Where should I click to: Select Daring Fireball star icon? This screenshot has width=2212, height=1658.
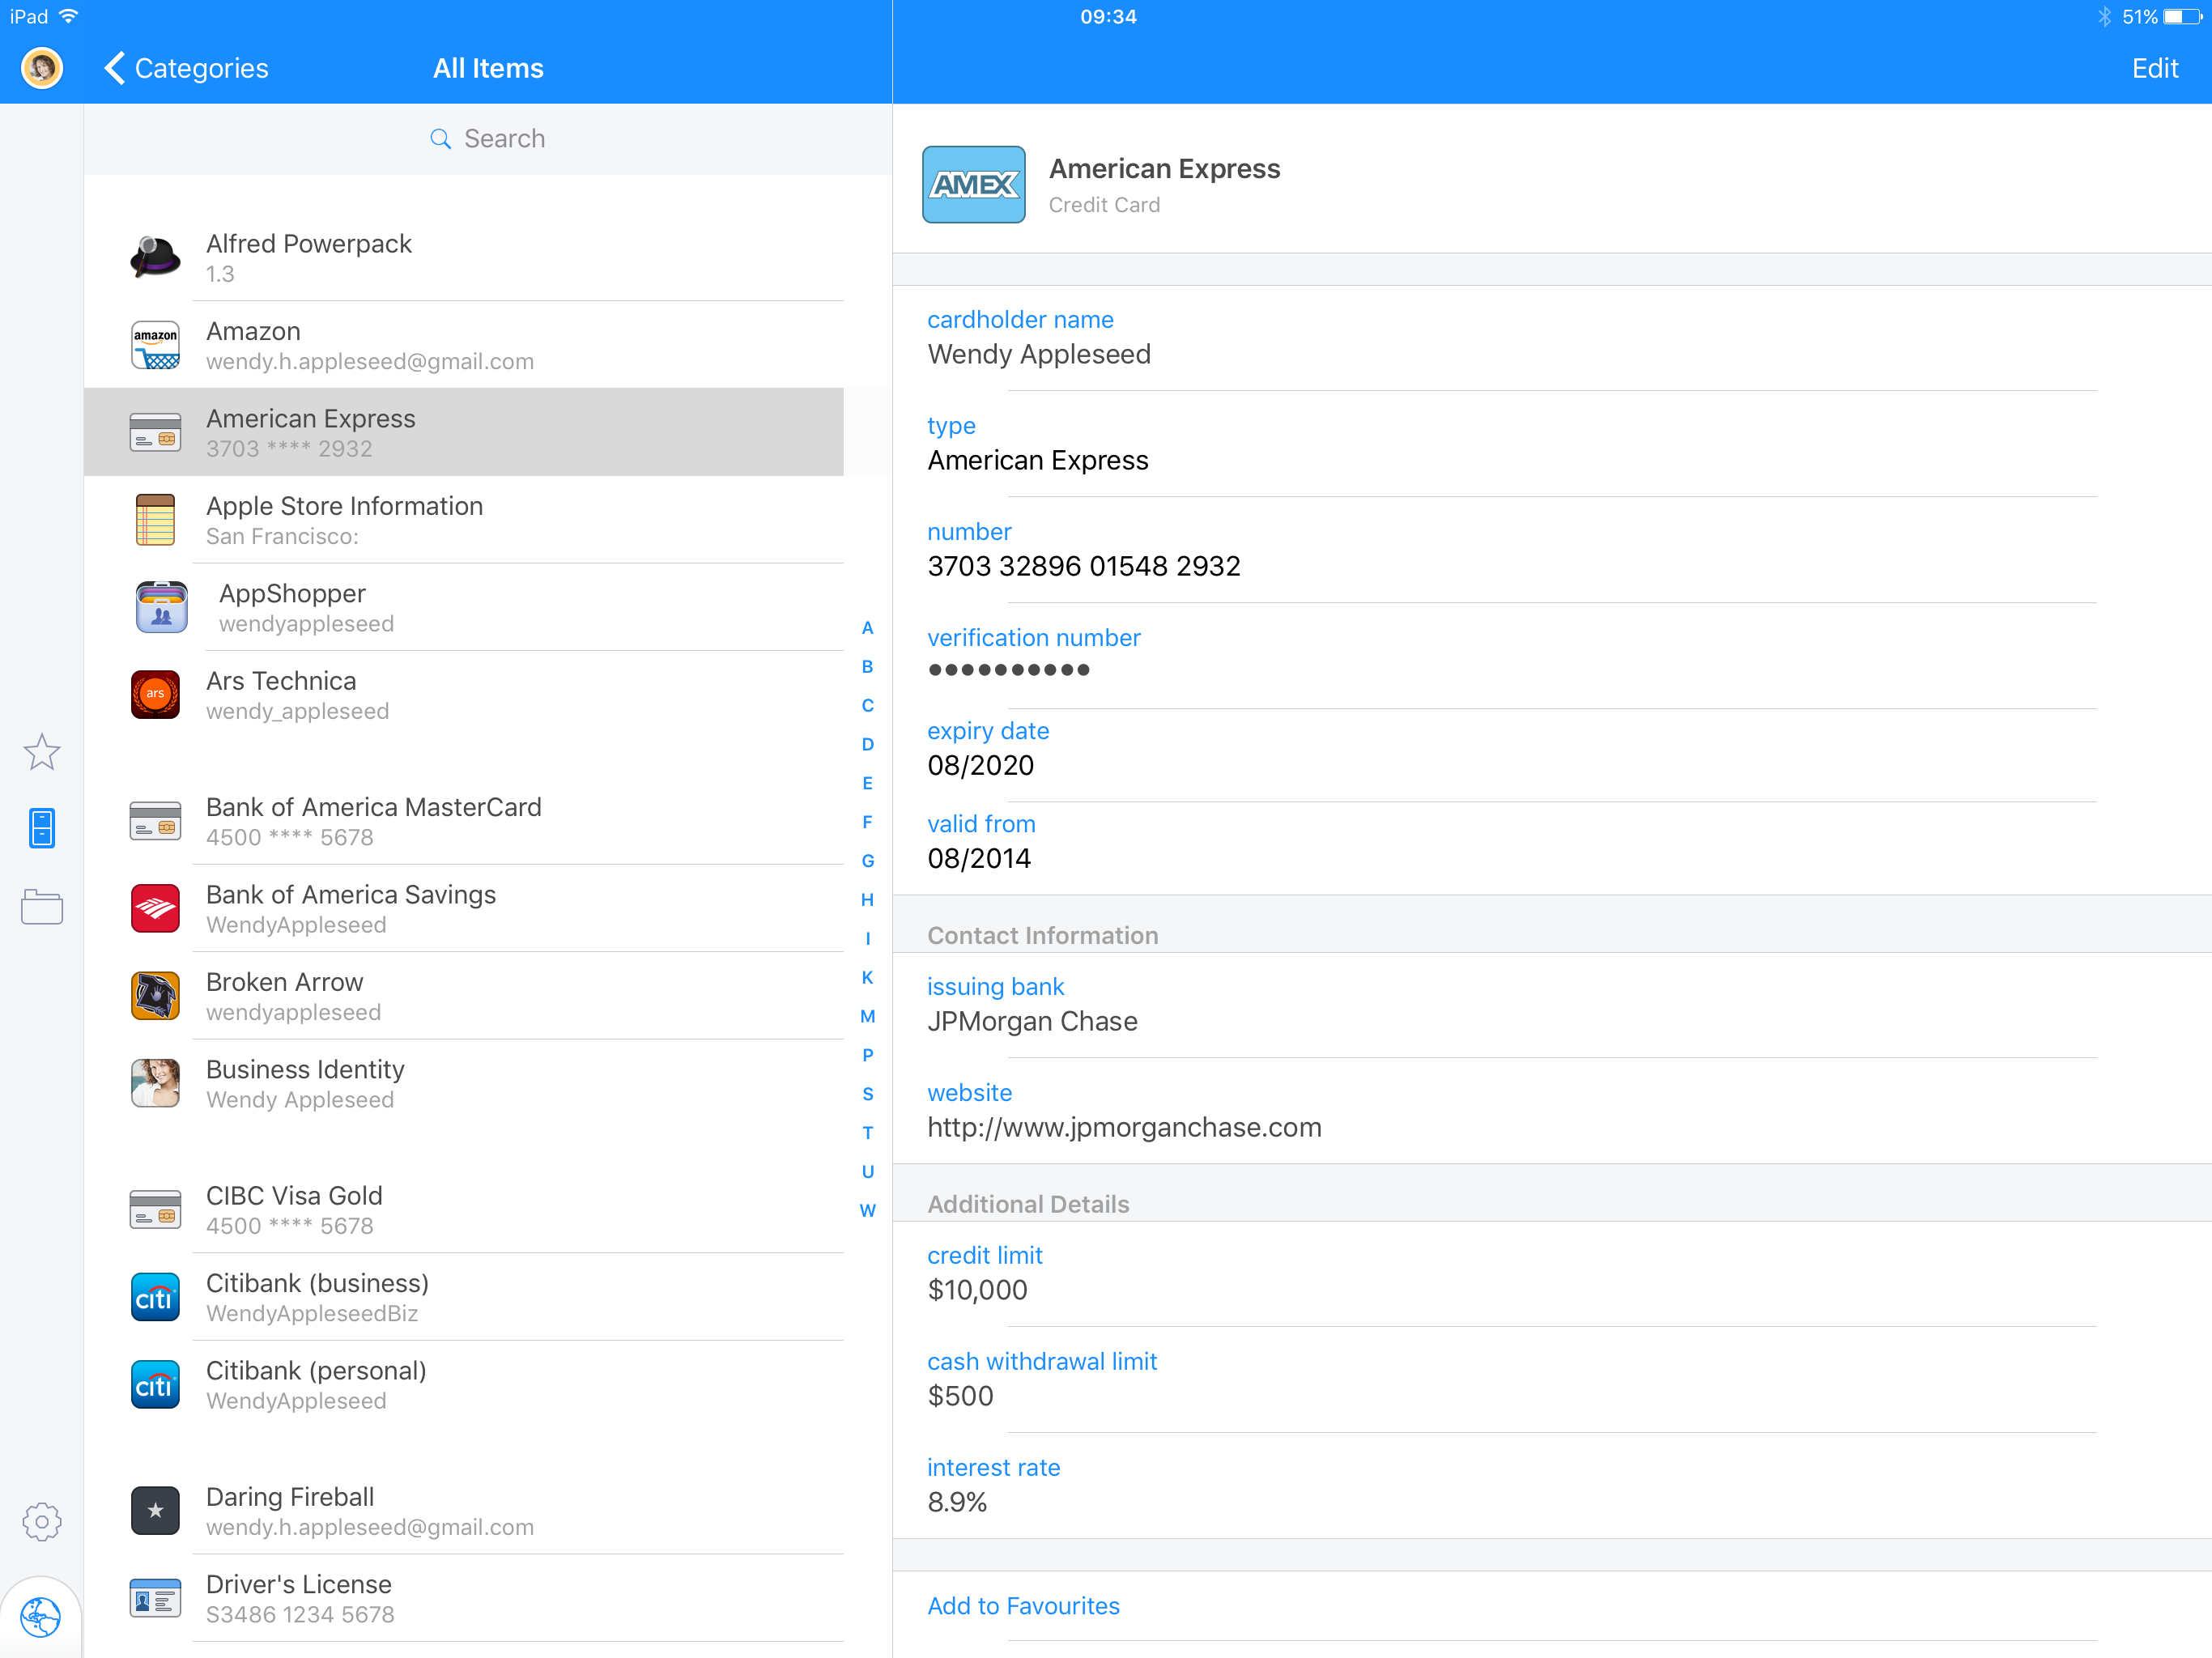(156, 1511)
